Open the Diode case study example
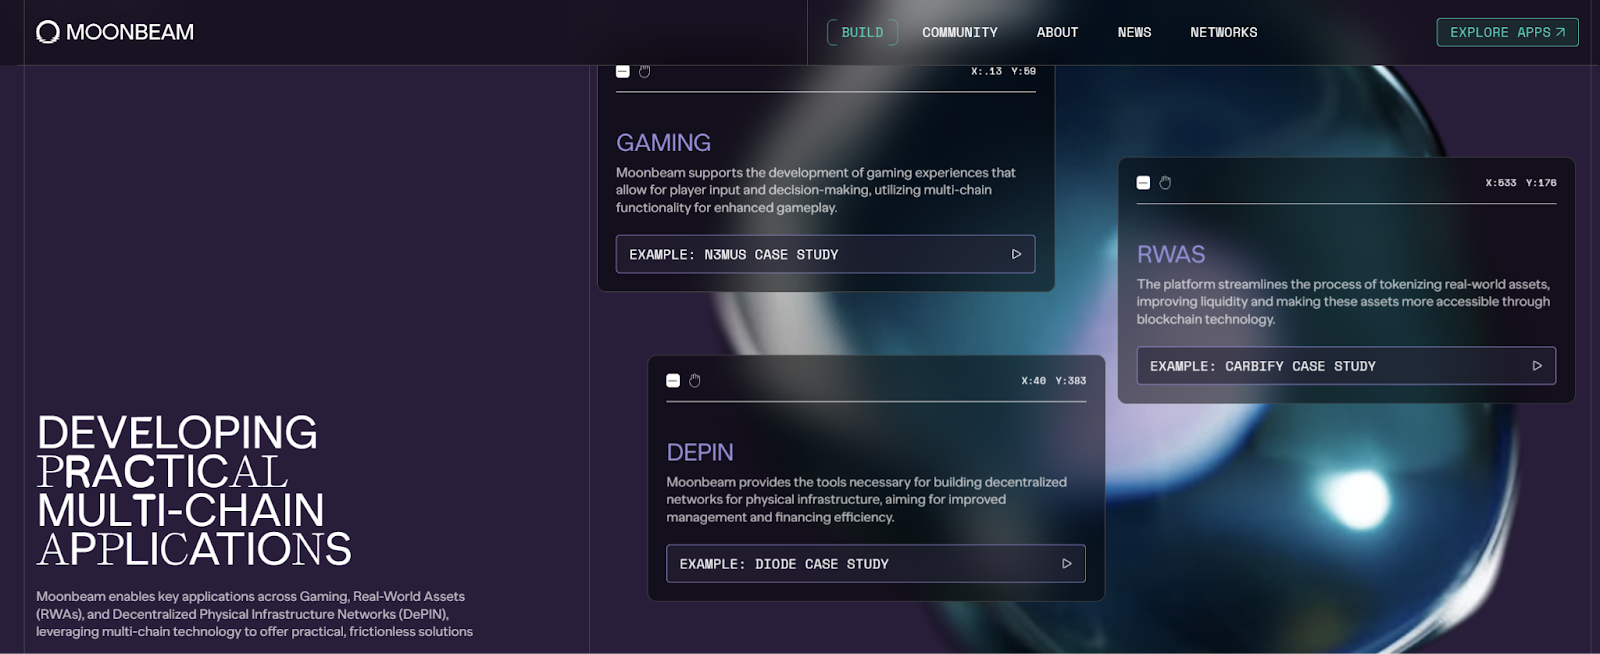Screen dimensions: 1600x654 pyautogui.click(x=876, y=564)
